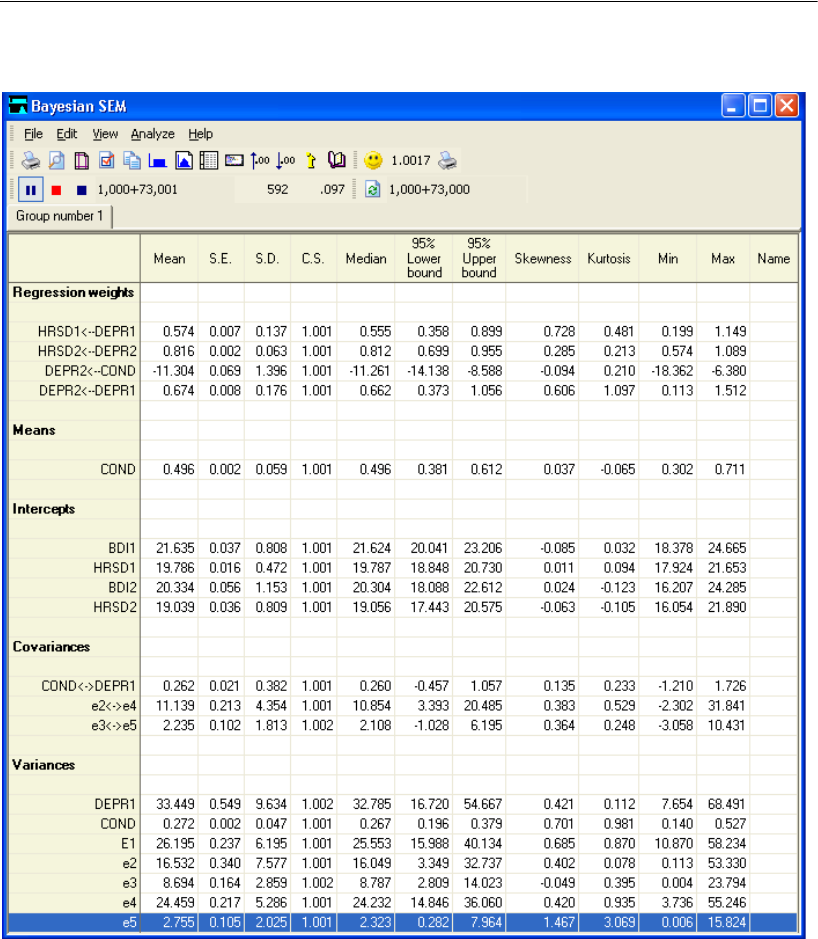Pause the MCMC sampling

pos(30,189)
